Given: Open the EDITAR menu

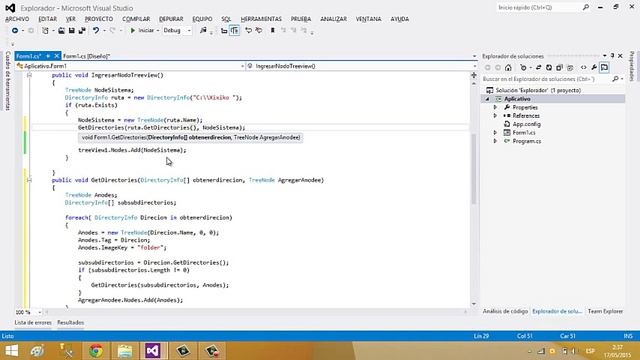Looking at the screenshot, I should 48,19.
